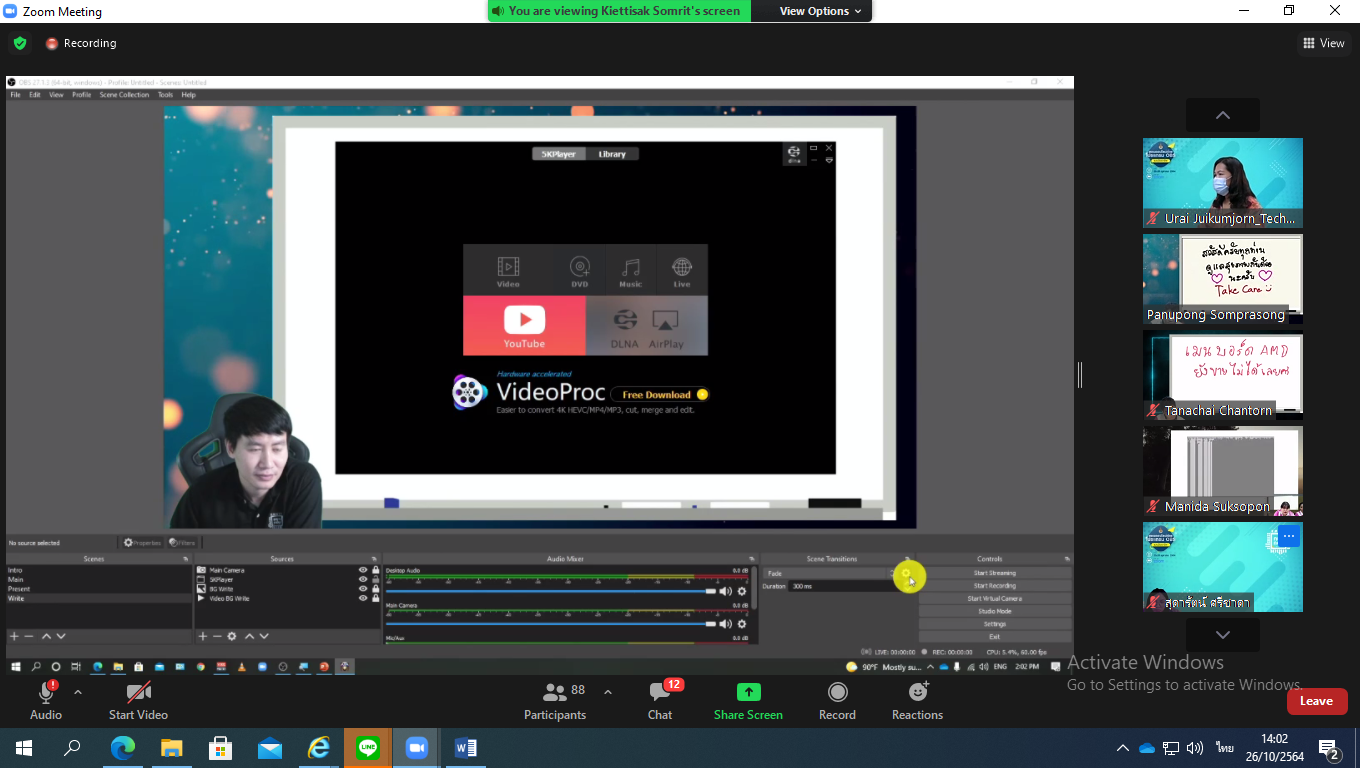The image size is (1360, 768).
Task: Toggle the lock for 5KPlayer source
Action: point(376,580)
